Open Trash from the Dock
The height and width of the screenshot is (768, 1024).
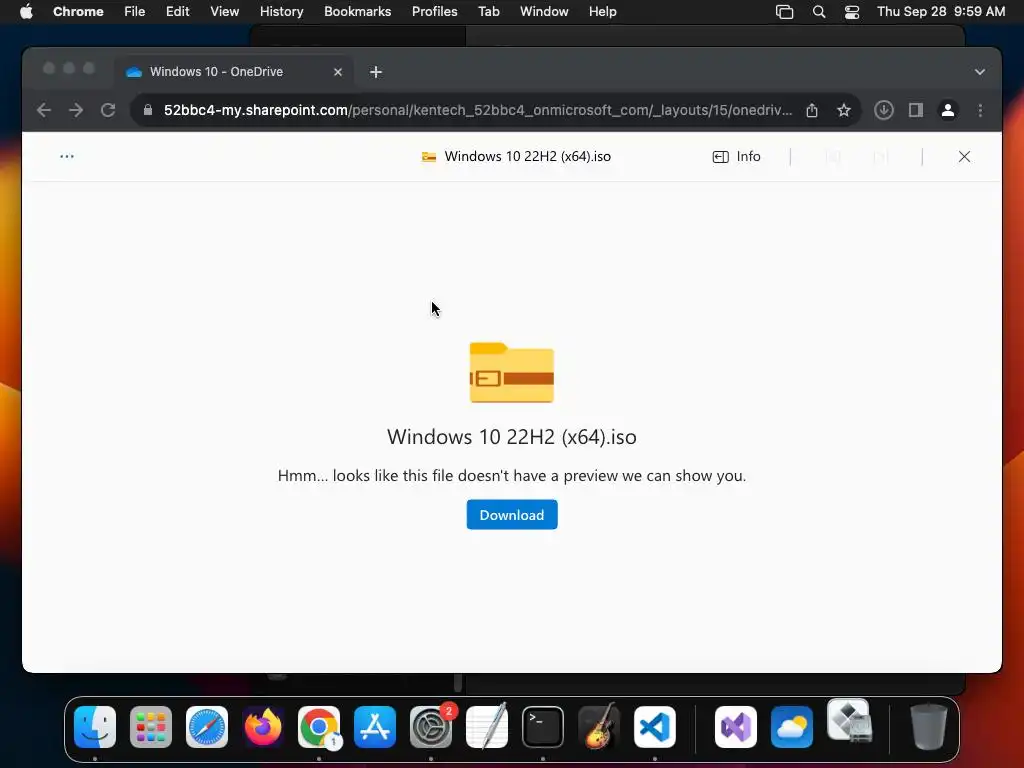[x=928, y=727]
